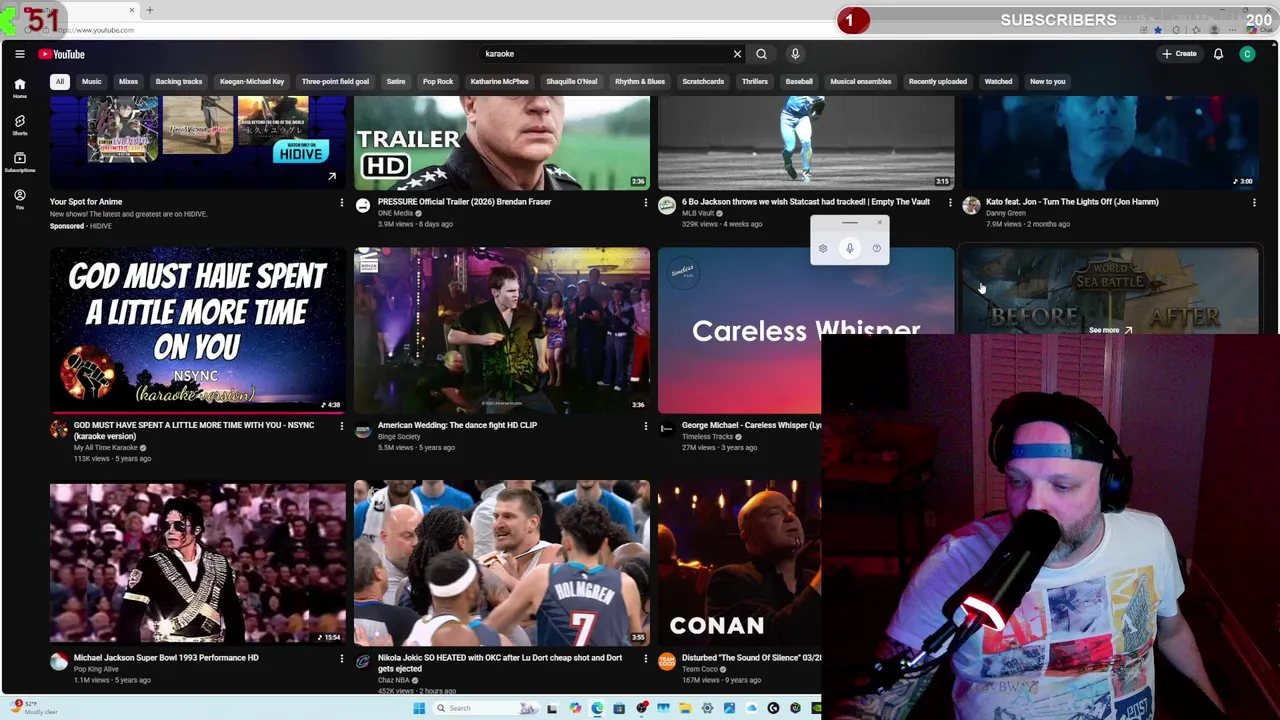The image size is (1280, 720).
Task: Open the account avatar menu
Action: click(x=1247, y=54)
